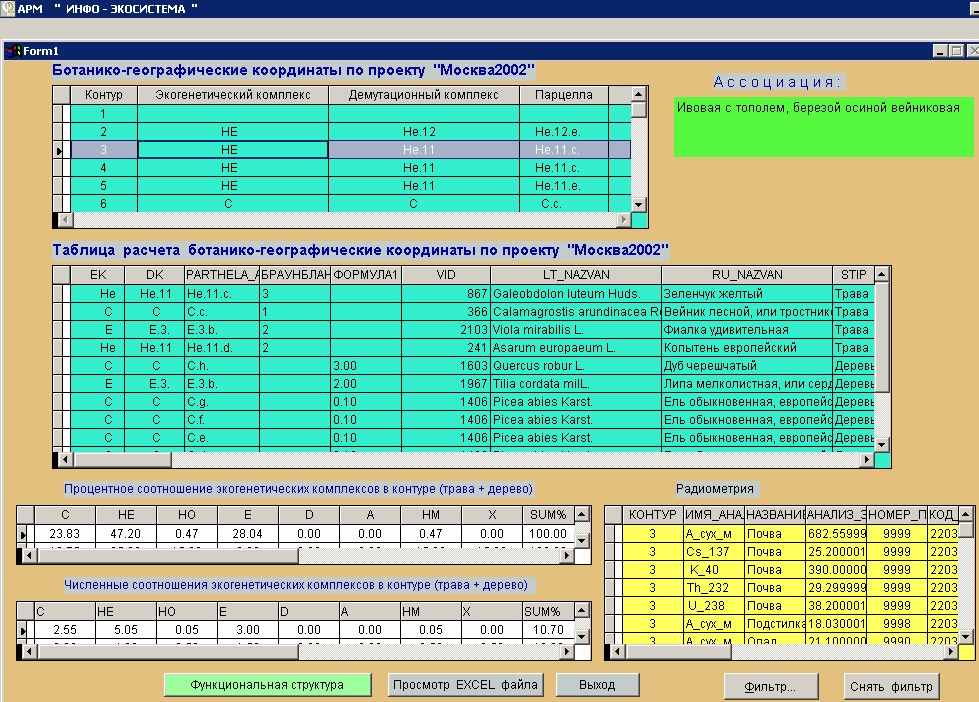Click Form1 window icon
The image size is (979, 702).
coord(14,51)
